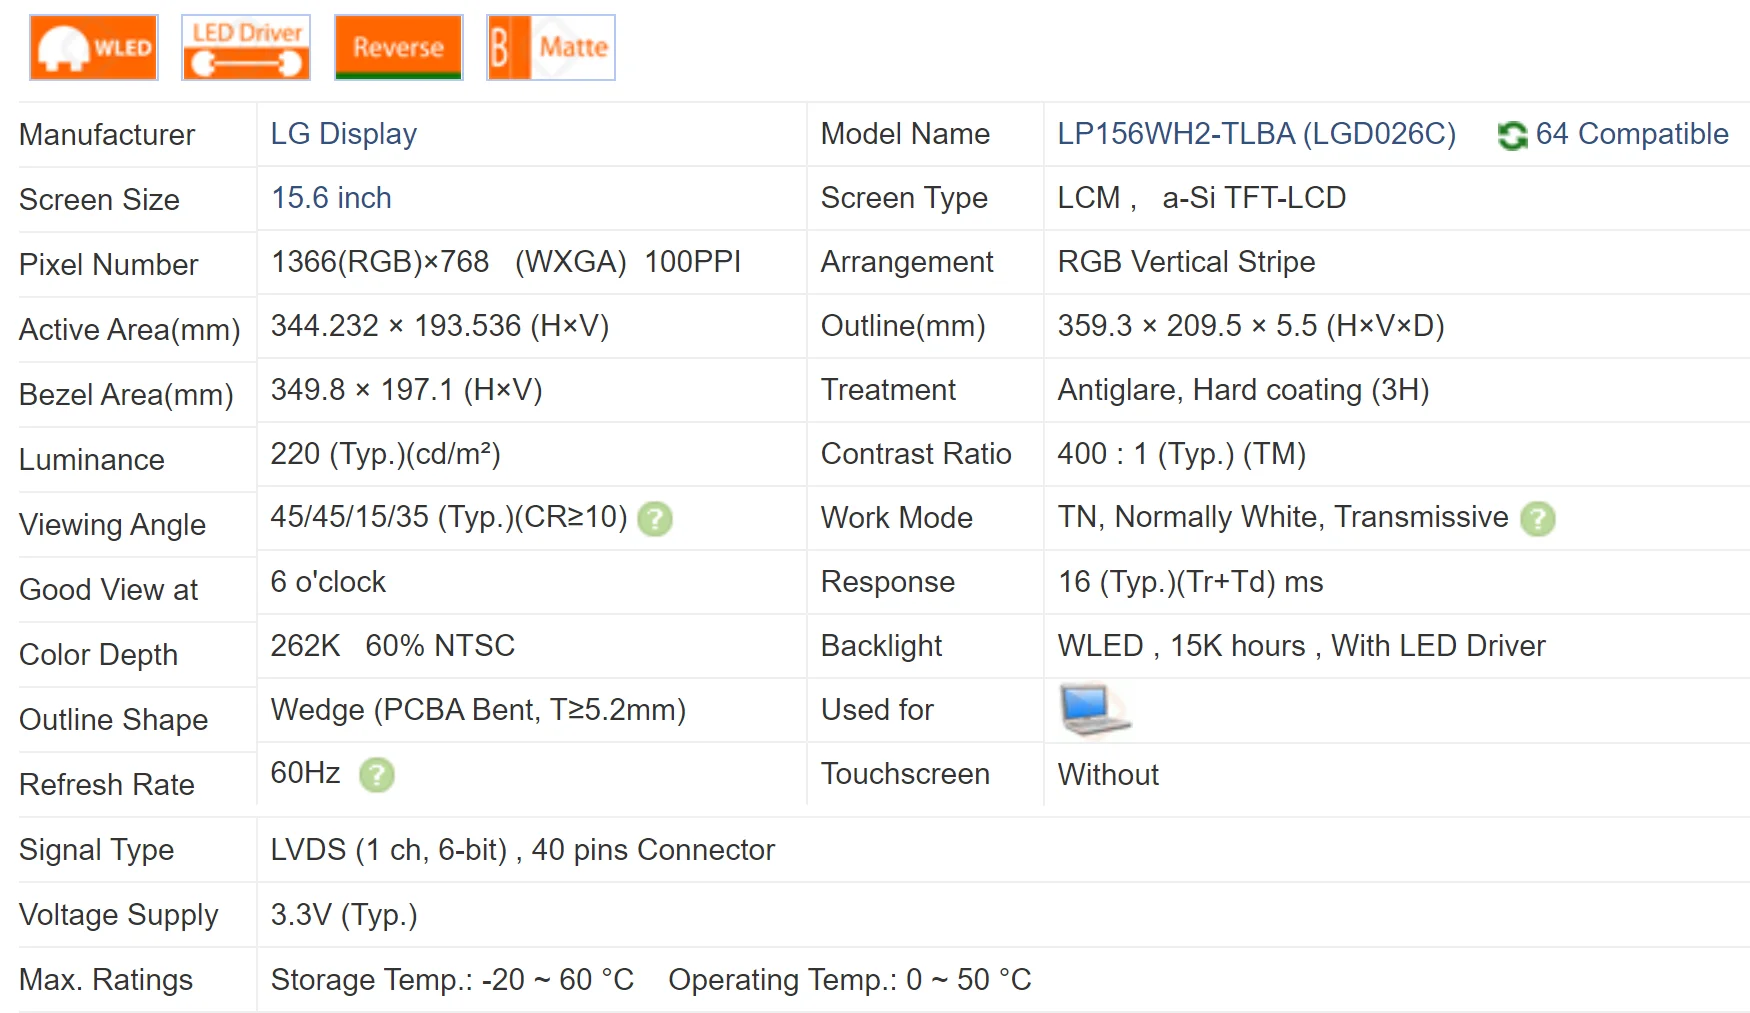
Task: Select the RGB Vertical Stripe arrangement value
Action: pos(1186,261)
